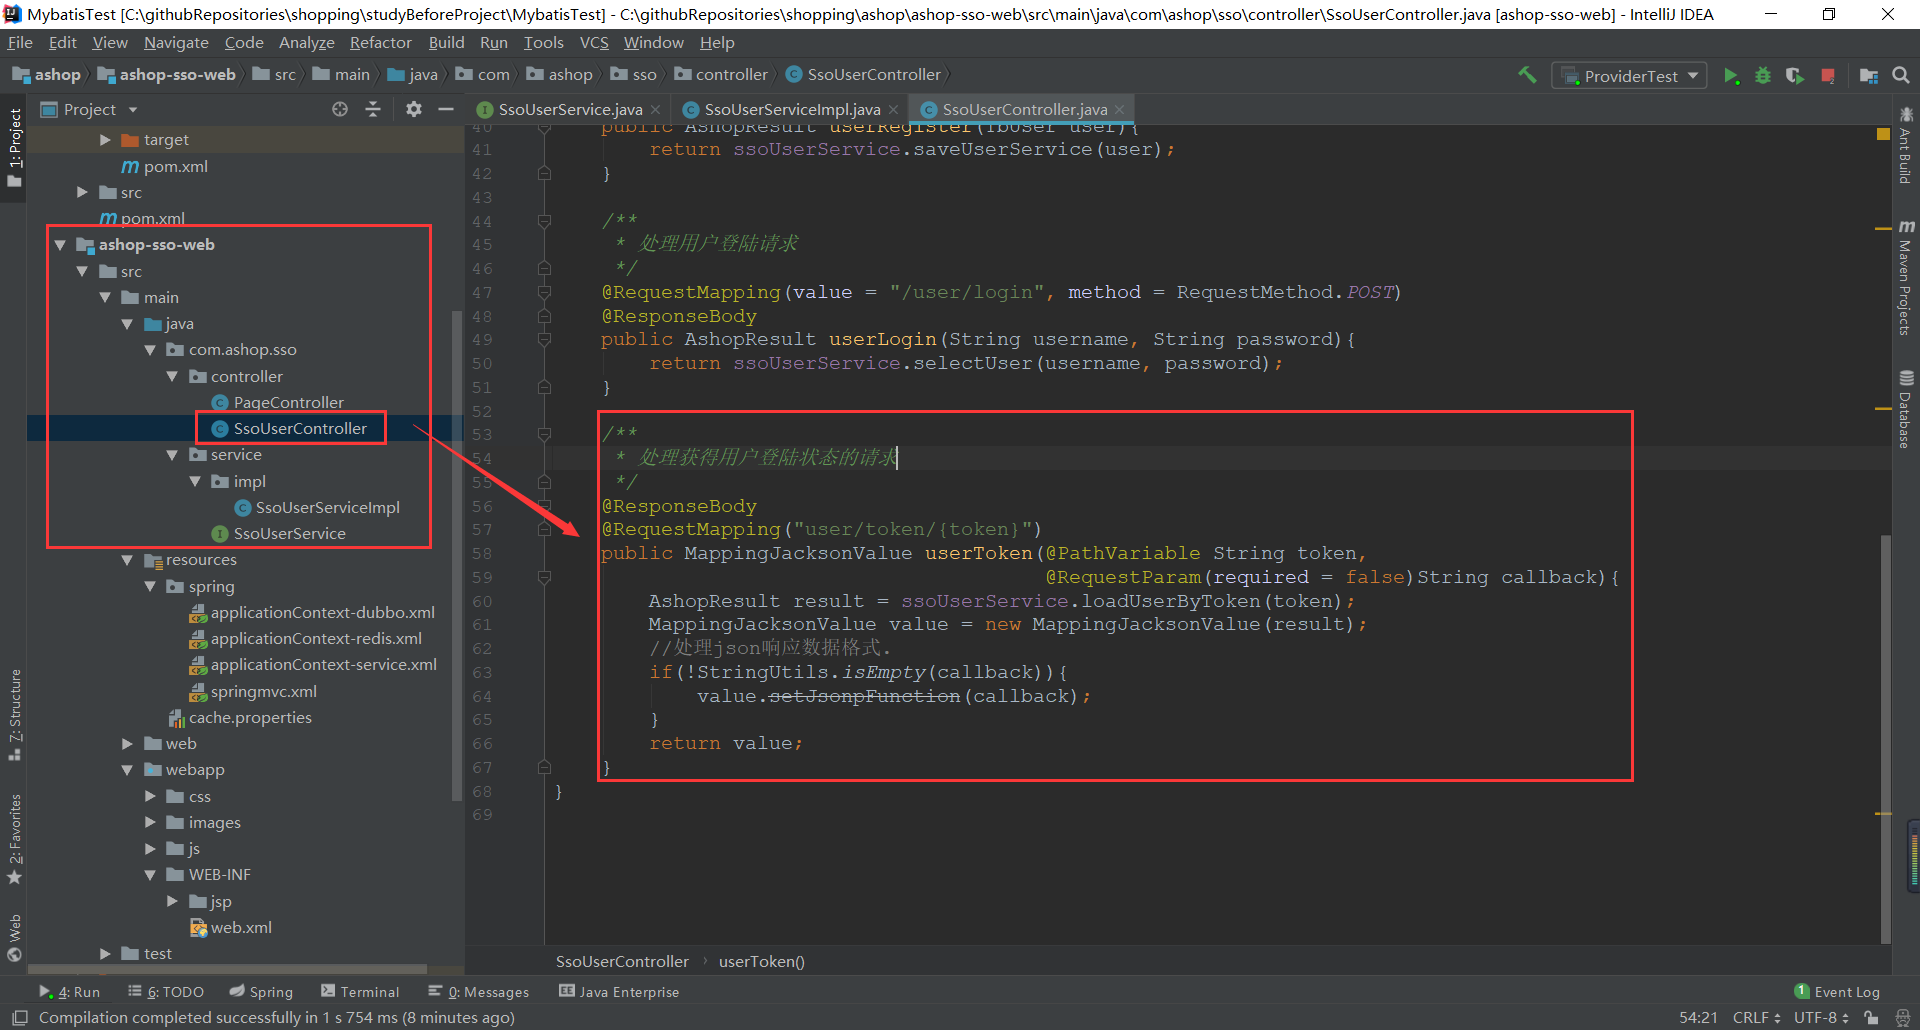This screenshot has height=1030, width=1920.
Task: Click the read-only lock icon in status bar
Action: coord(1871,1018)
